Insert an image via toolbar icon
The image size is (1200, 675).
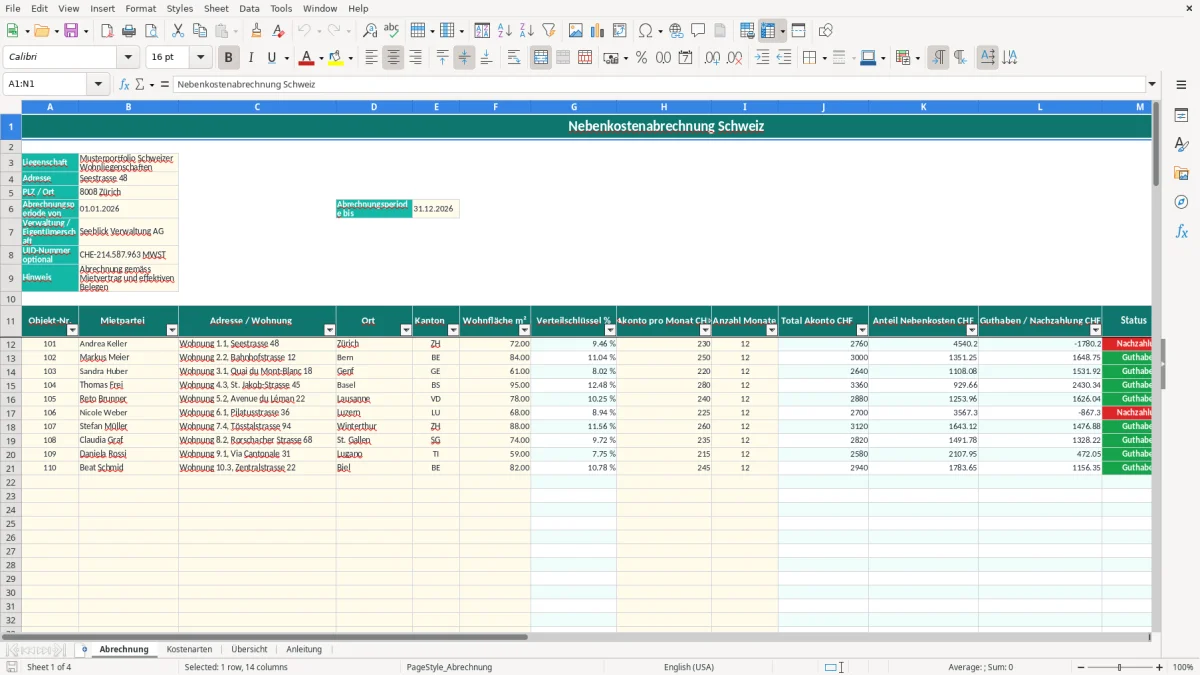576,31
